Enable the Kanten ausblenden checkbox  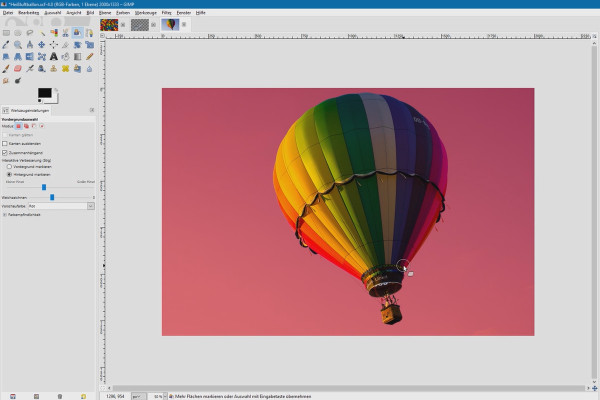5,144
